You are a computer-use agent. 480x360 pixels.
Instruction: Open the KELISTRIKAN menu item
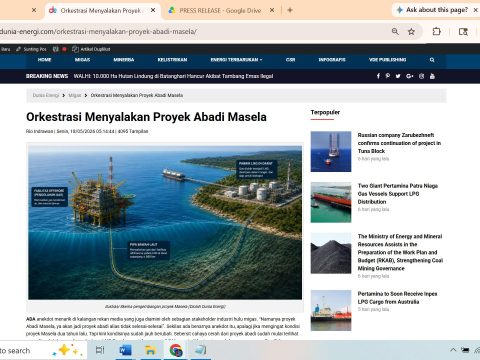pos(172,60)
